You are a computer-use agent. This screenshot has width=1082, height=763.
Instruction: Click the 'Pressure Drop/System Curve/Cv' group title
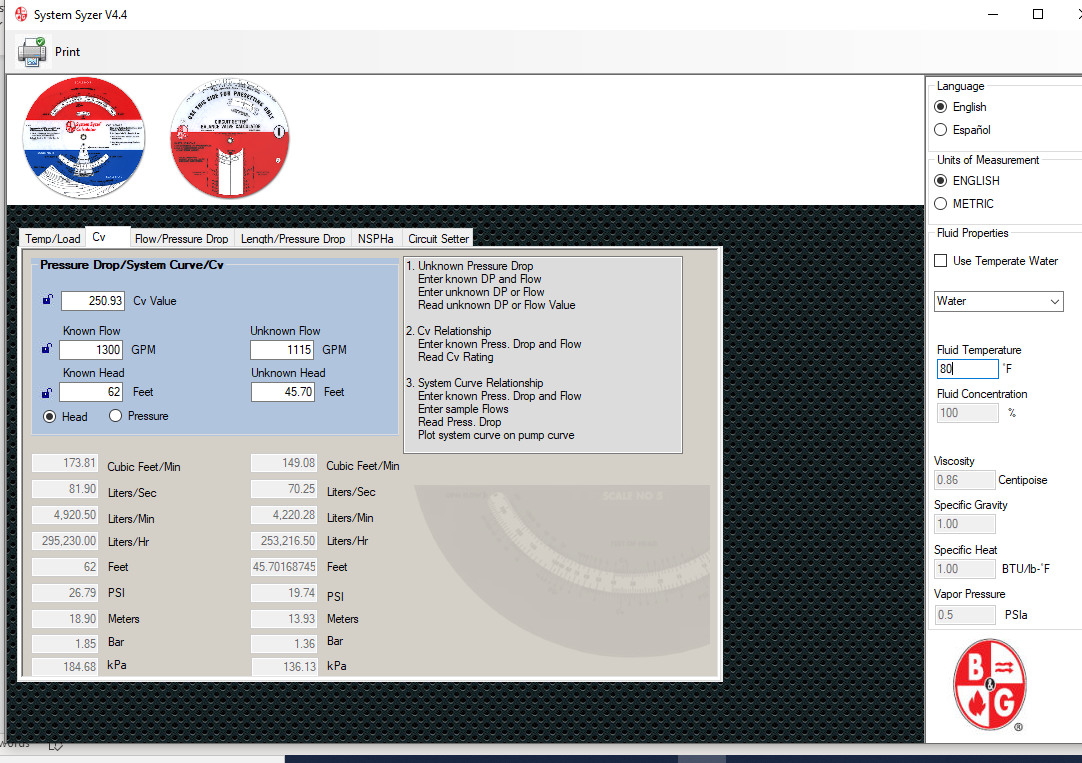(x=132, y=265)
